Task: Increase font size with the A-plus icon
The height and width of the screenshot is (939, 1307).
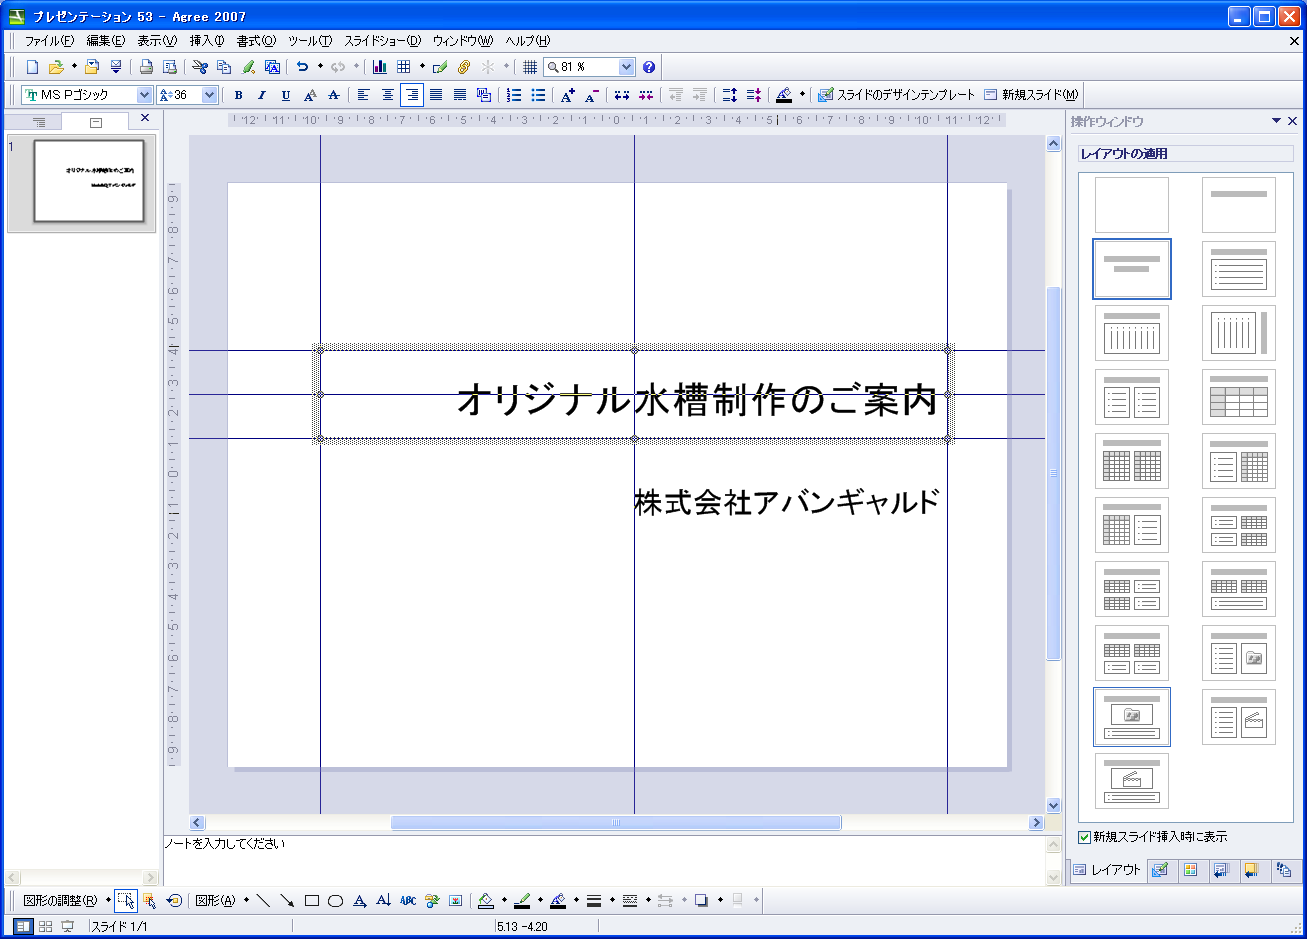Action: coord(568,95)
